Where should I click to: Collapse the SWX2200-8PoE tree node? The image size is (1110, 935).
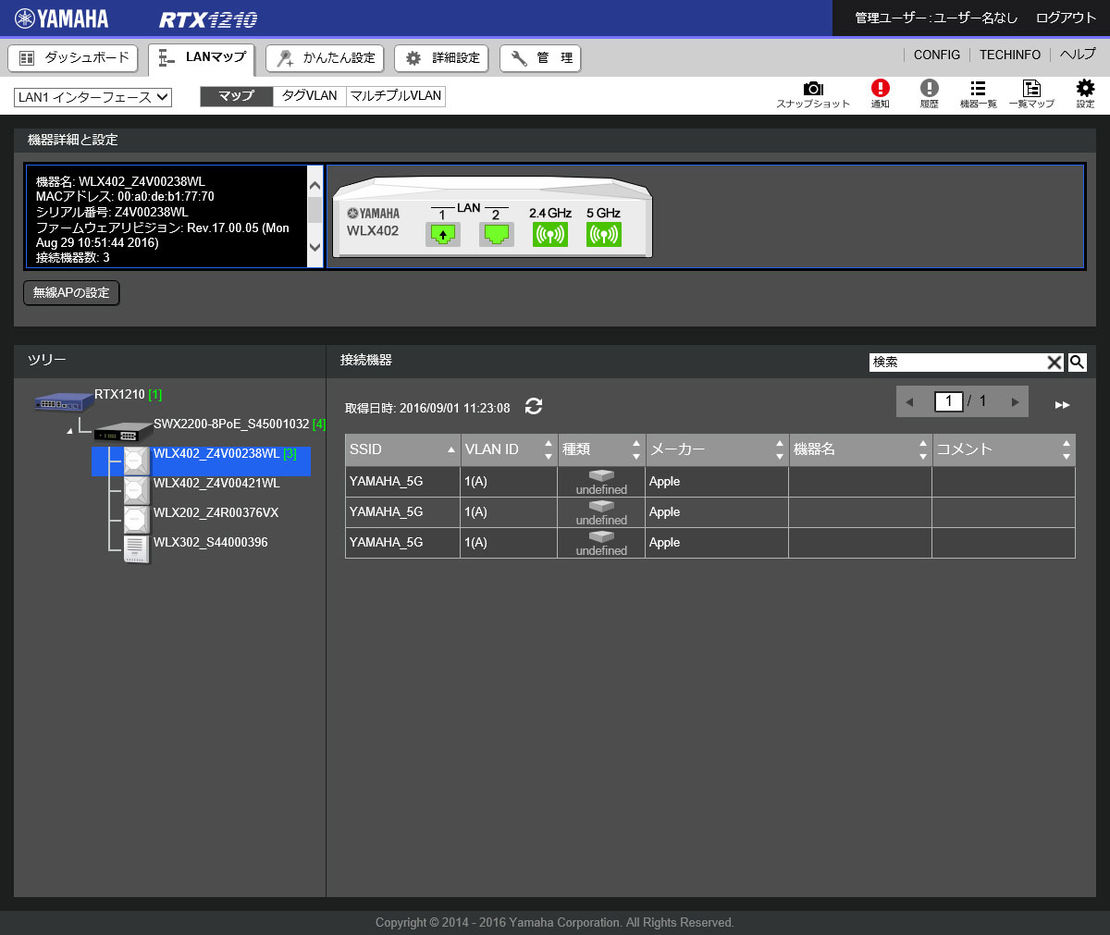(x=69, y=430)
